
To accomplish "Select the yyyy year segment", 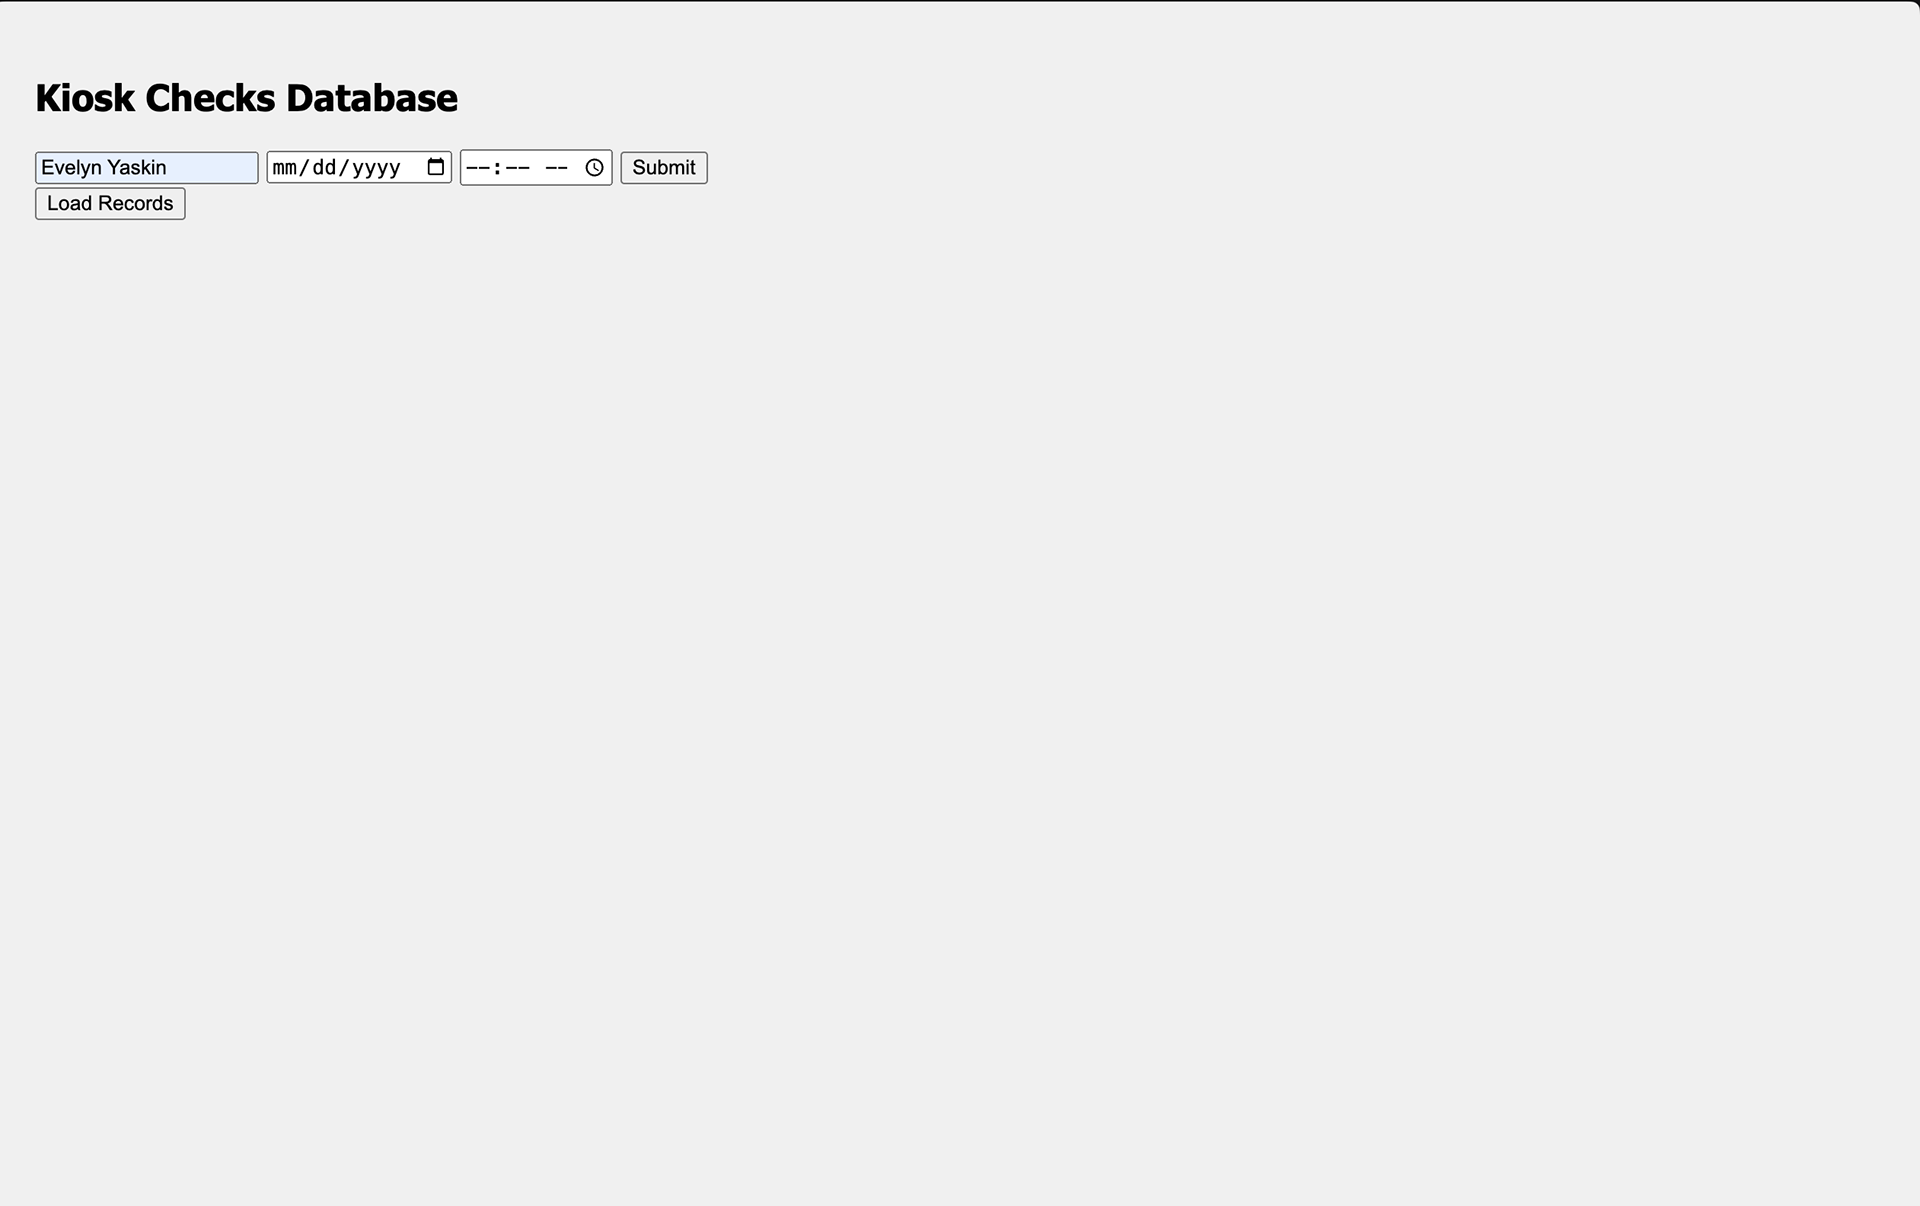I will [x=376, y=167].
